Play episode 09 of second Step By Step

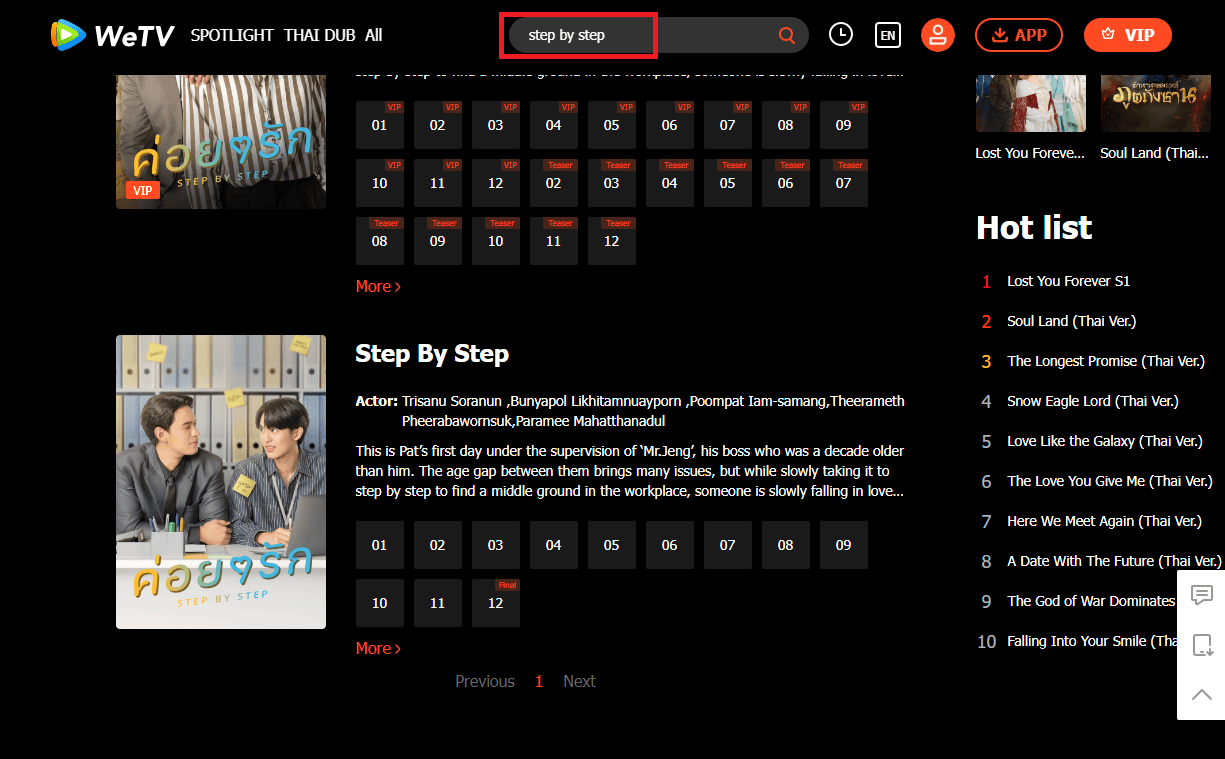click(x=844, y=545)
